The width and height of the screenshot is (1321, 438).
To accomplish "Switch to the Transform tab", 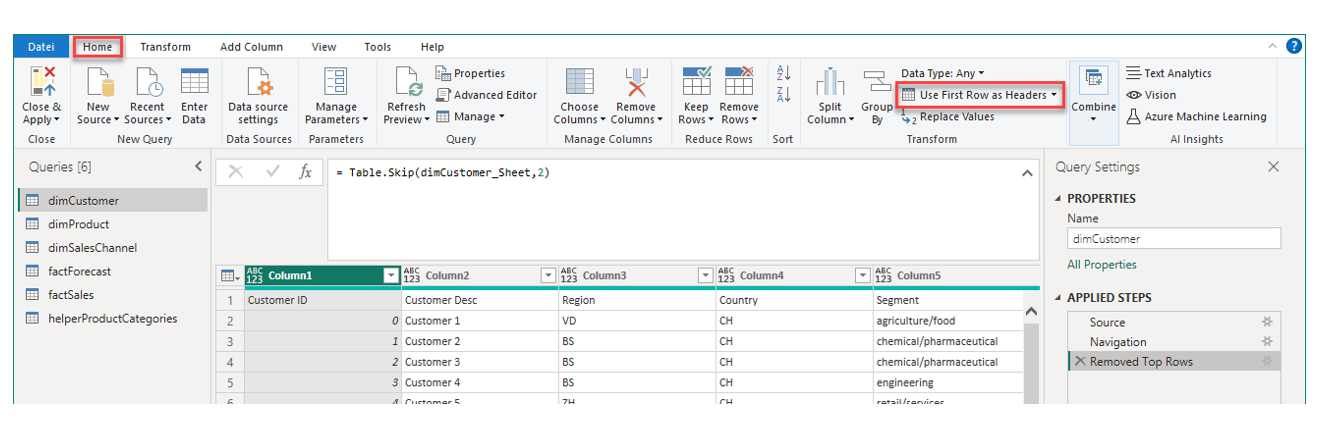I will [165, 47].
